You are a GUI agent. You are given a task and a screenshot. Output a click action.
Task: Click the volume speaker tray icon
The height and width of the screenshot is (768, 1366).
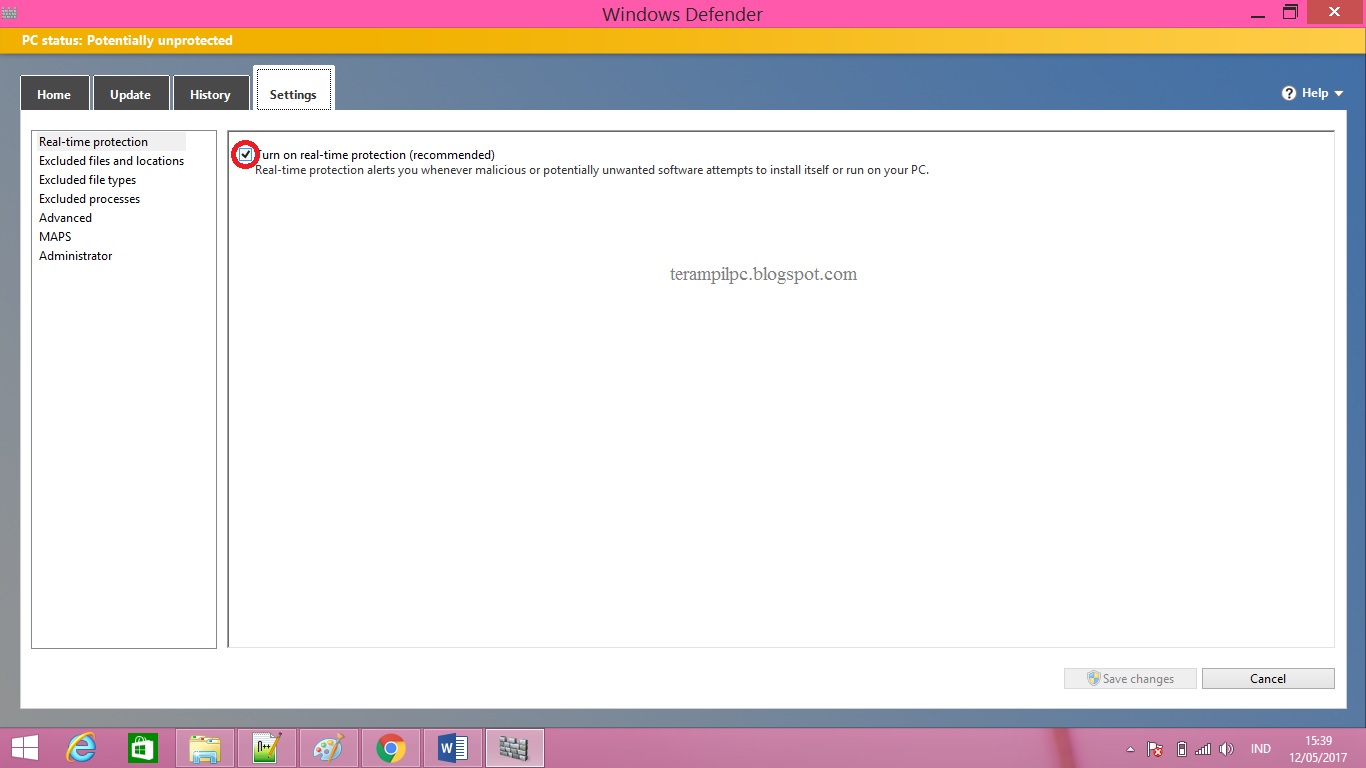point(1227,749)
